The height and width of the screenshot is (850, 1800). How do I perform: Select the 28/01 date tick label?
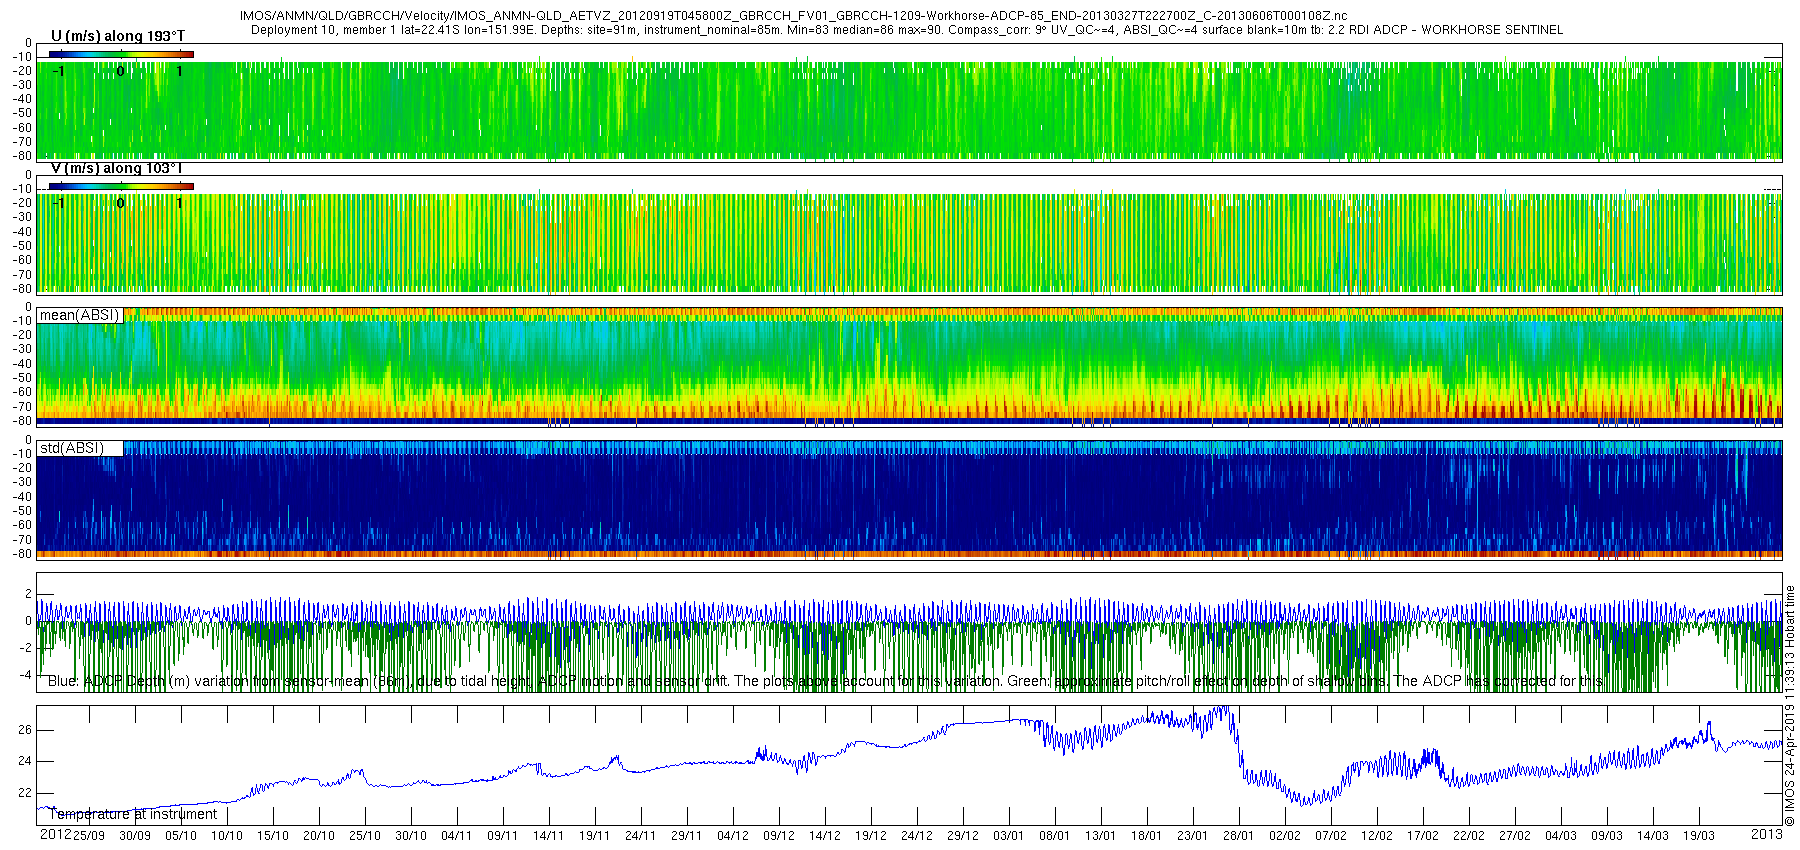[x=1238, y=836]
